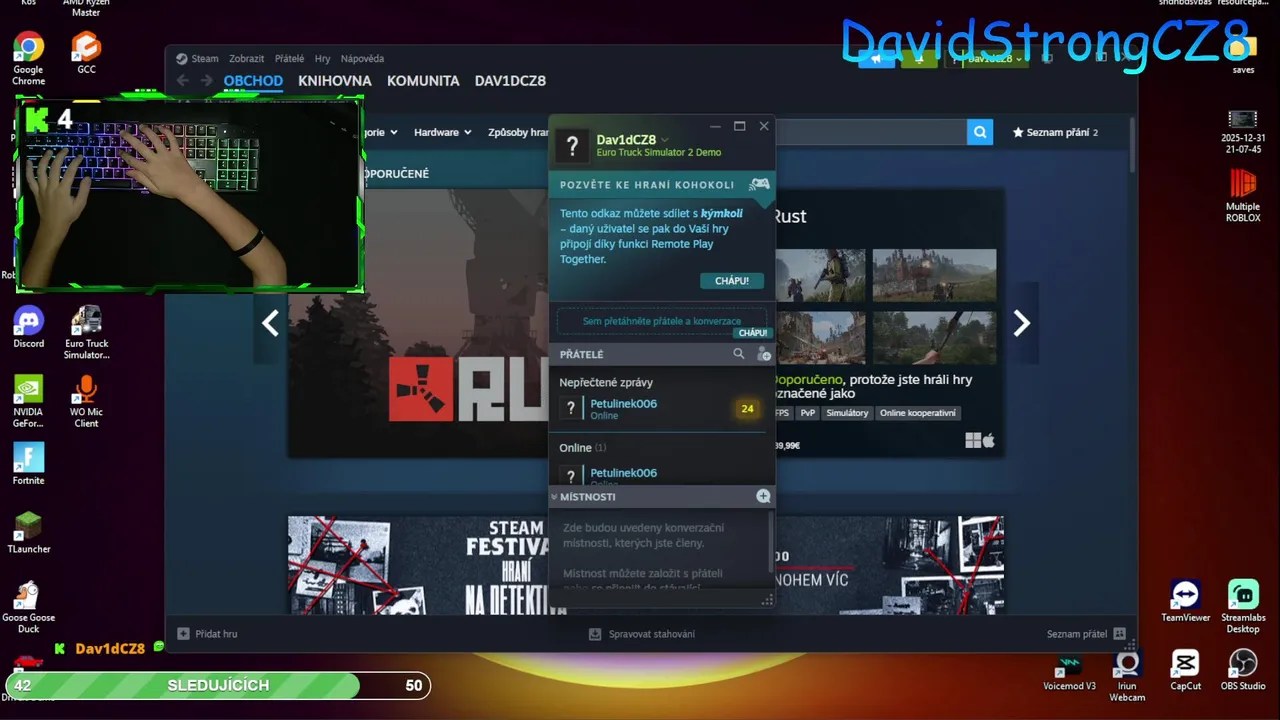Viewport: 1280px width, 720px height.
Task: Open Iriun Webcam desktop icon
Action: coord(1127,676)
